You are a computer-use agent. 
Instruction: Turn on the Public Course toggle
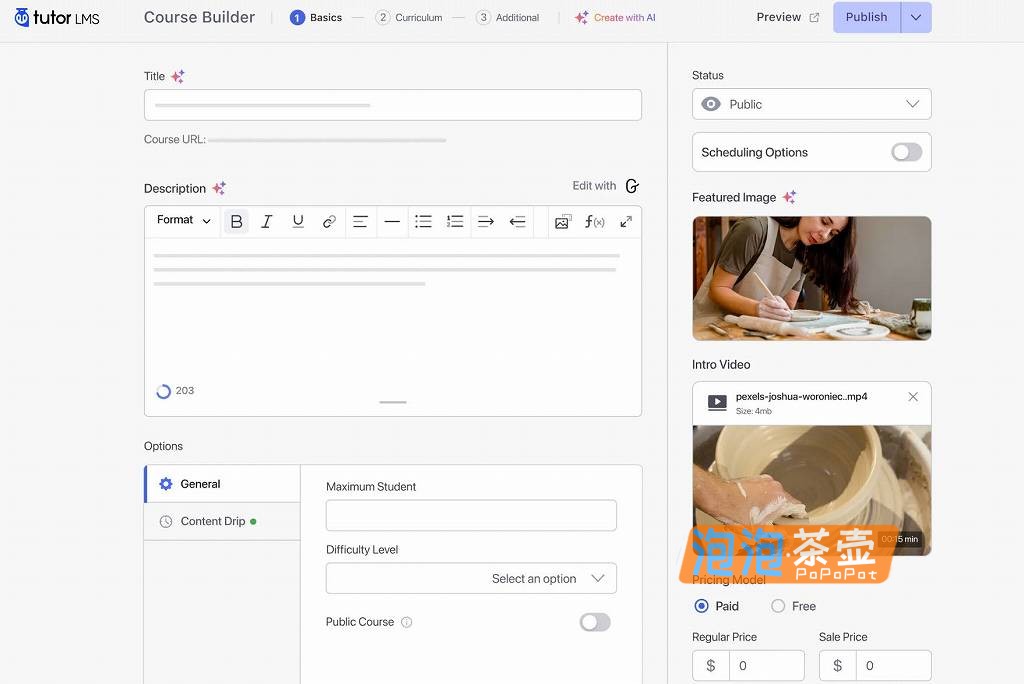[x=594, y=621]
